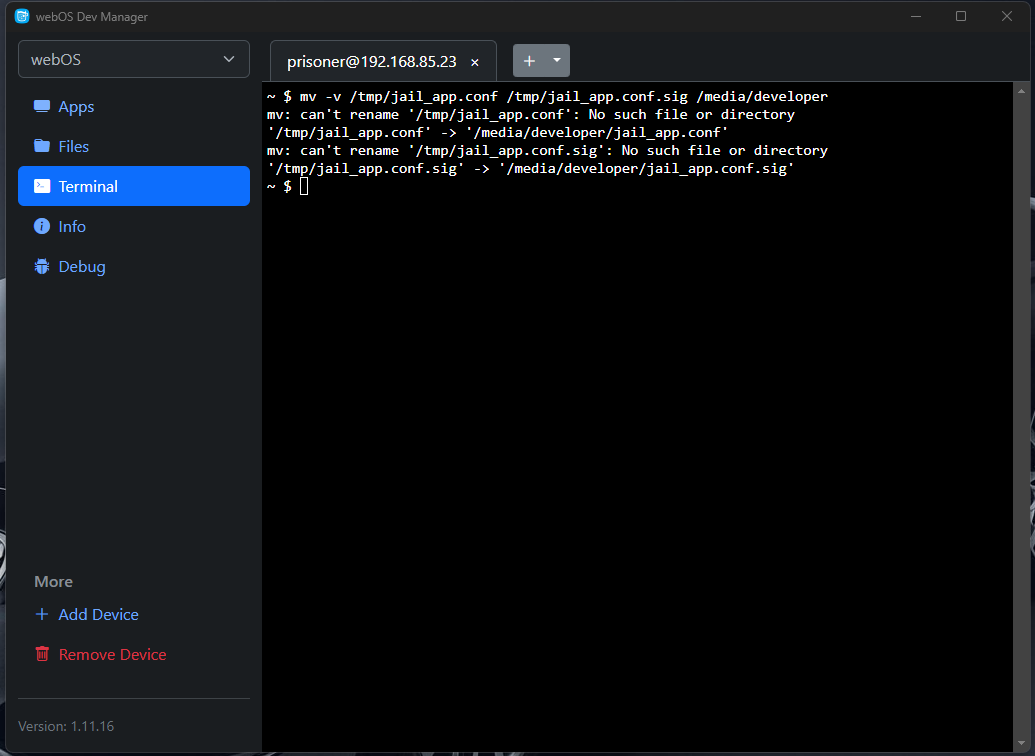The image size is (1035, 756).
Task: Open a new terminal tab with plus button
Action: point(529,61)
